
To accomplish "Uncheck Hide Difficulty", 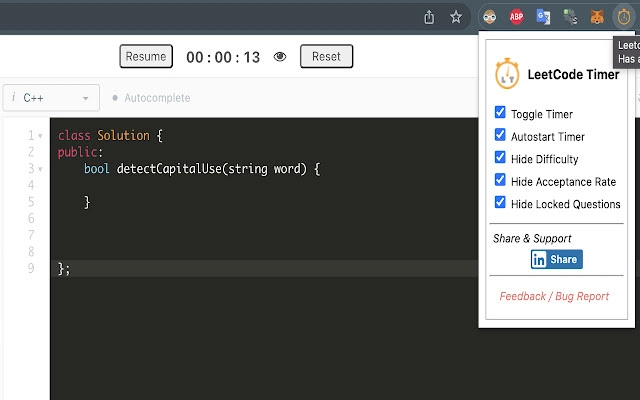I will coord(501,158).
